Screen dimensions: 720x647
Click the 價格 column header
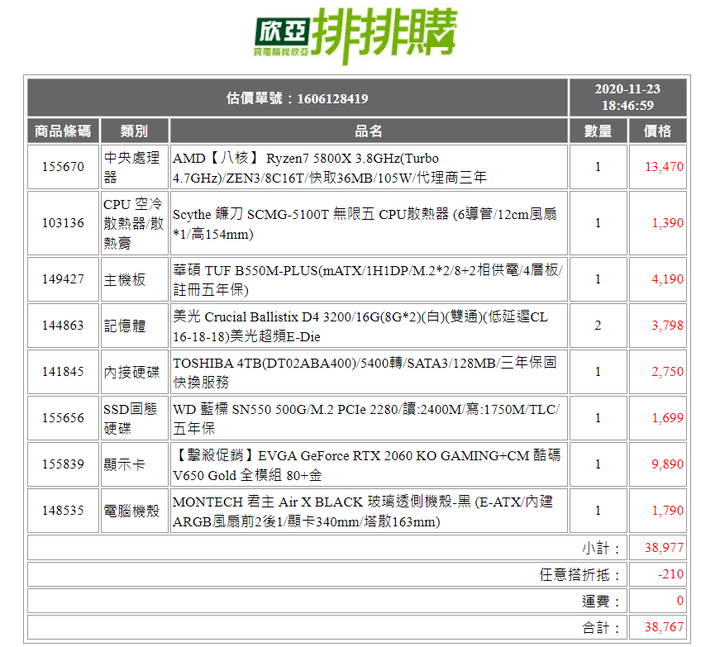point(658,131)
